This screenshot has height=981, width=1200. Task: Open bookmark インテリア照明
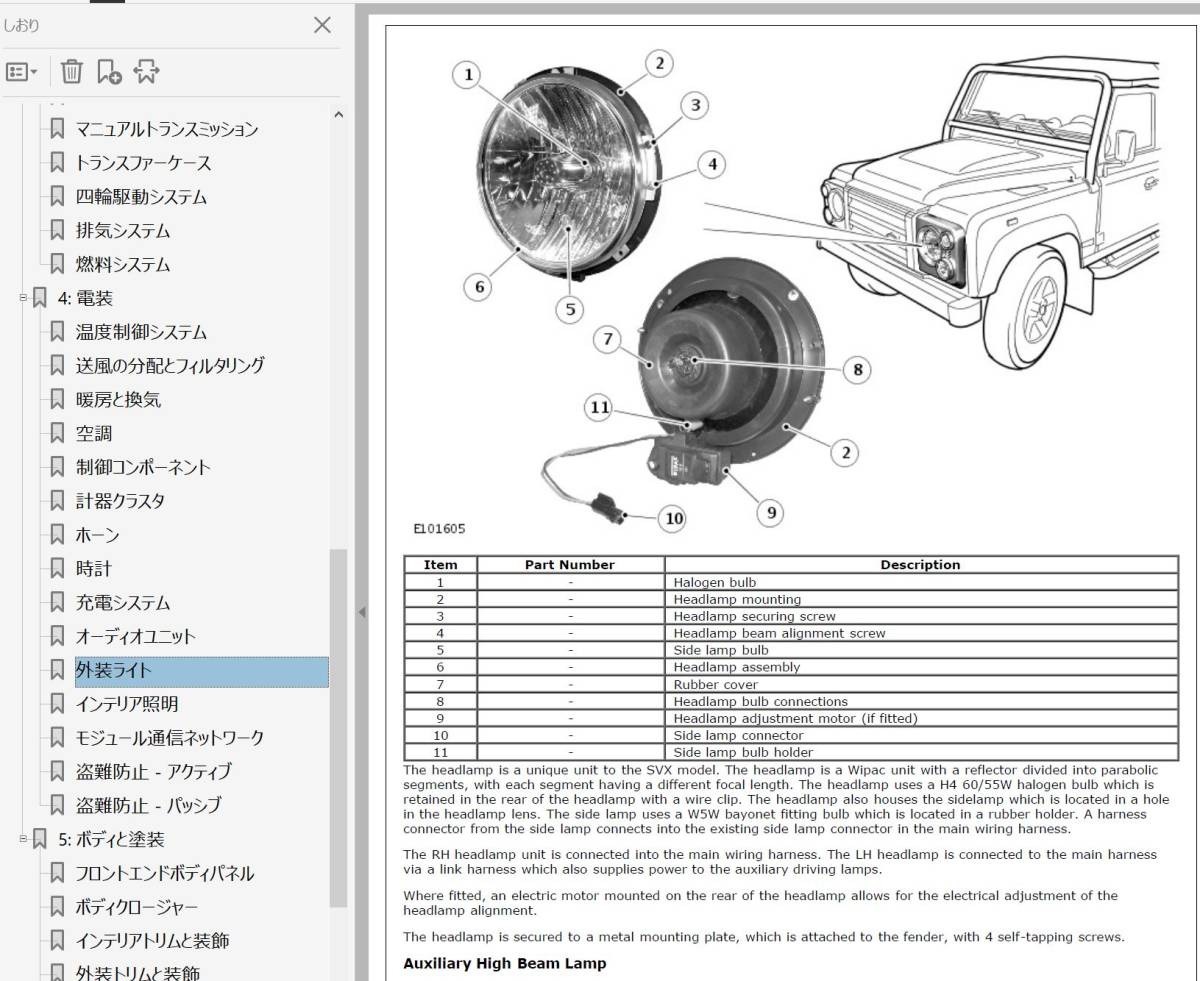[x=127, y=704]
